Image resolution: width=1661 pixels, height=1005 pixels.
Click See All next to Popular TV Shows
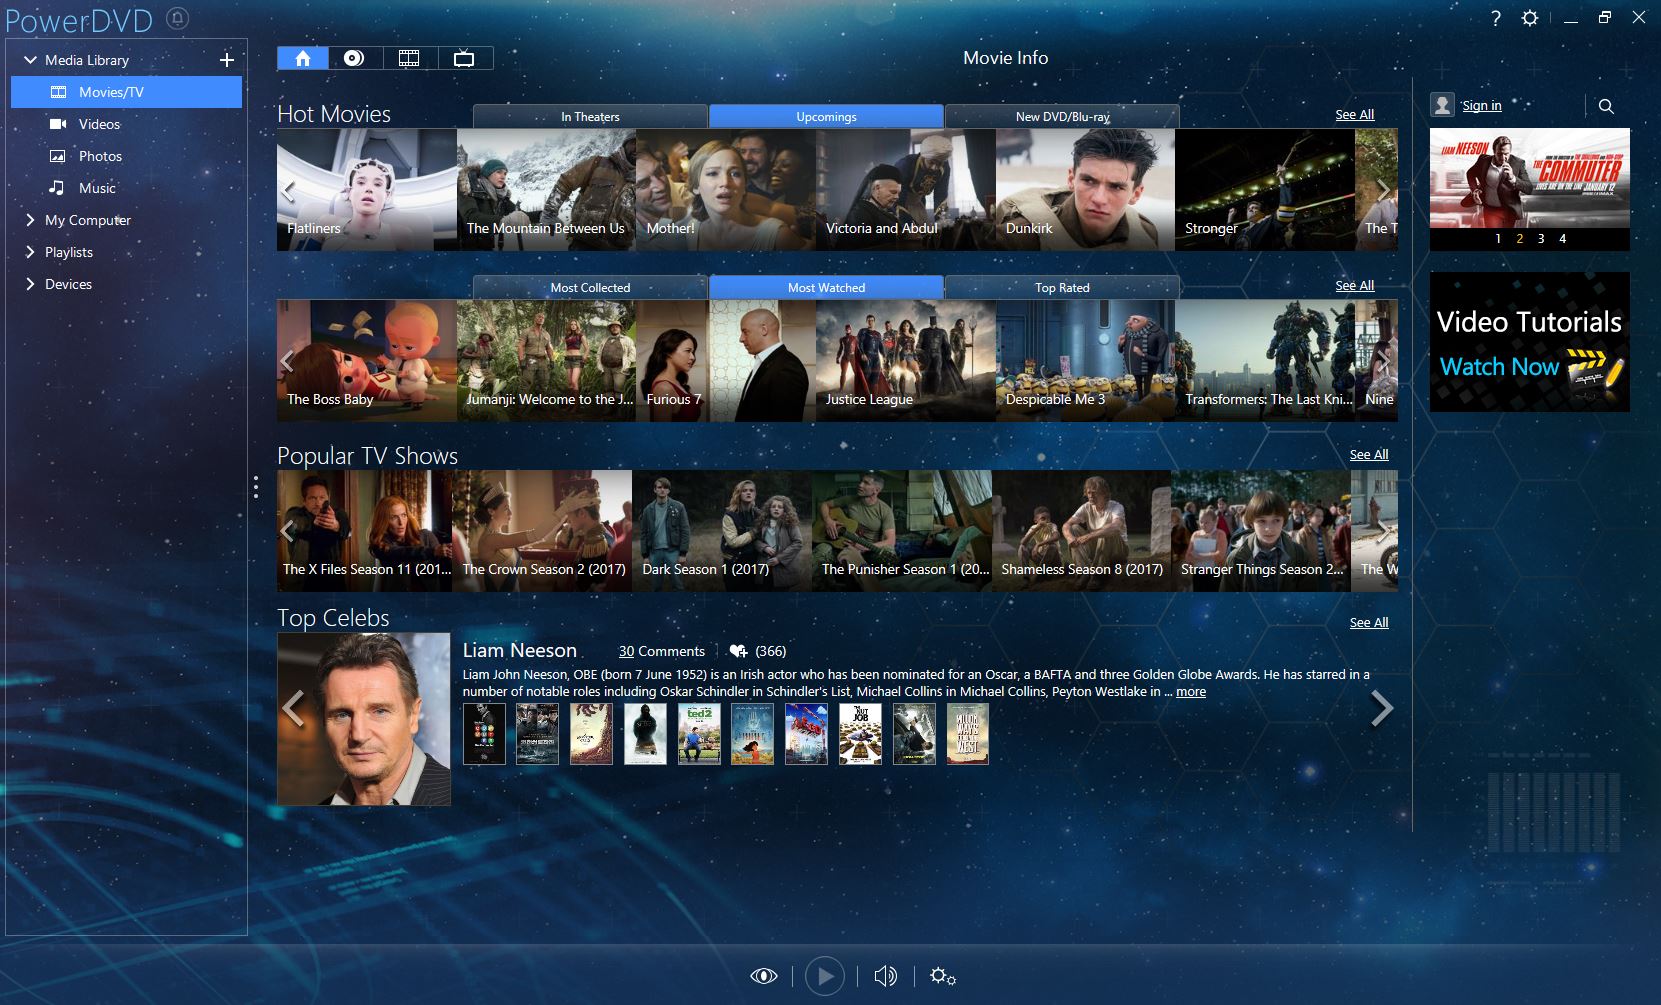coord(1368,454)
